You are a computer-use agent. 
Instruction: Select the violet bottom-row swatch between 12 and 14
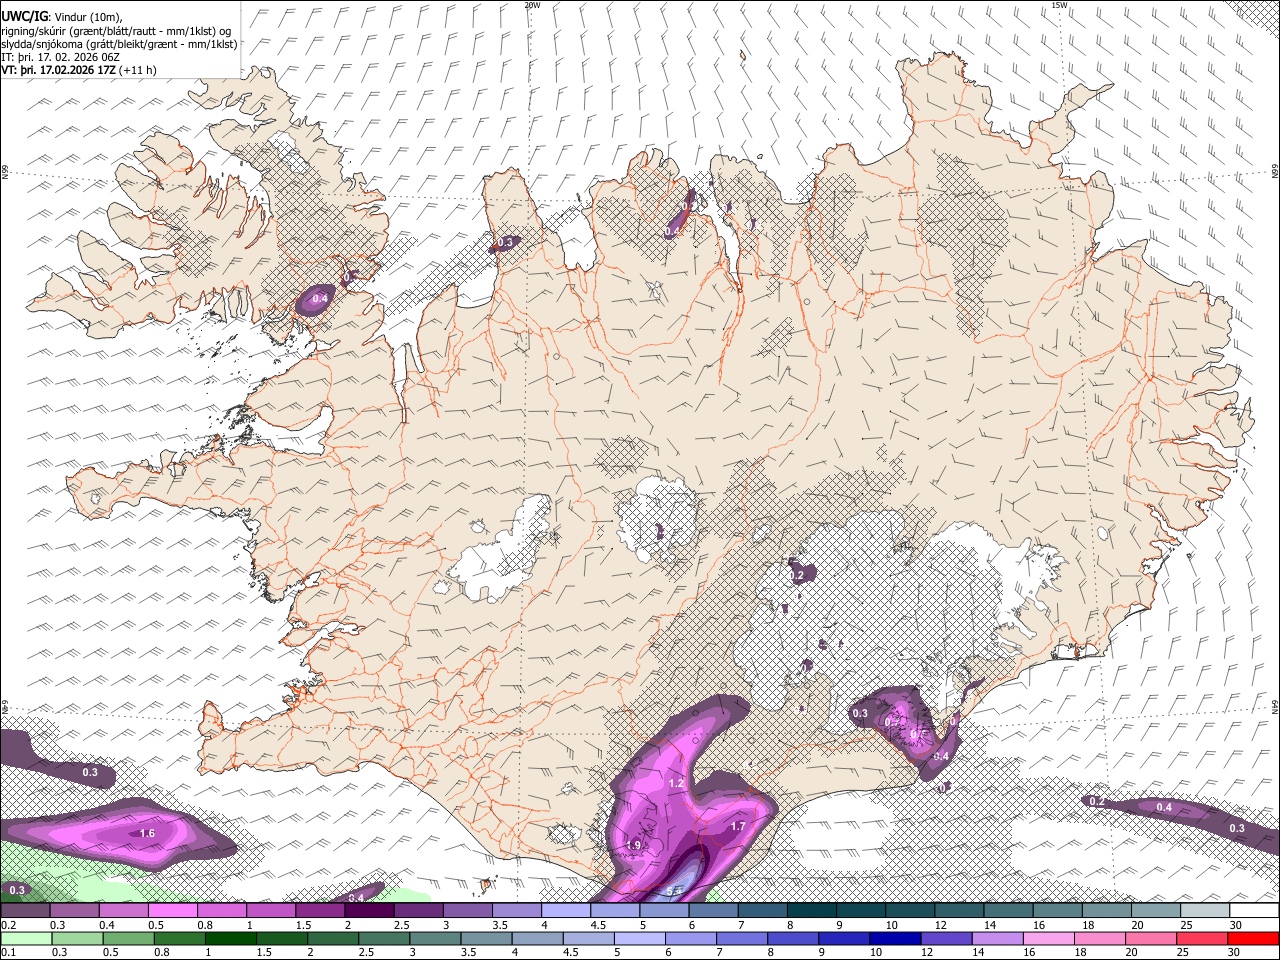[x=947, y=938]
